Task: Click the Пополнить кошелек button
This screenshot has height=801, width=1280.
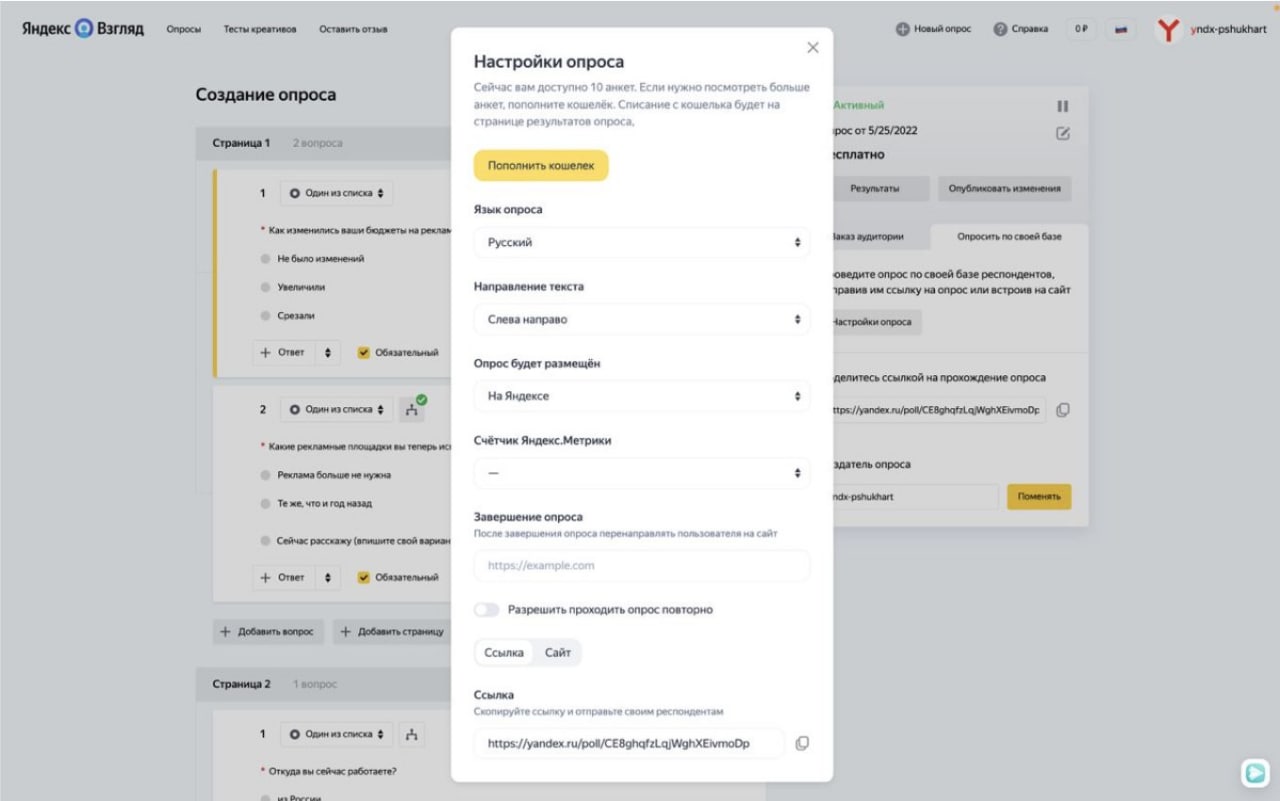Action: (x=541, y=166)
